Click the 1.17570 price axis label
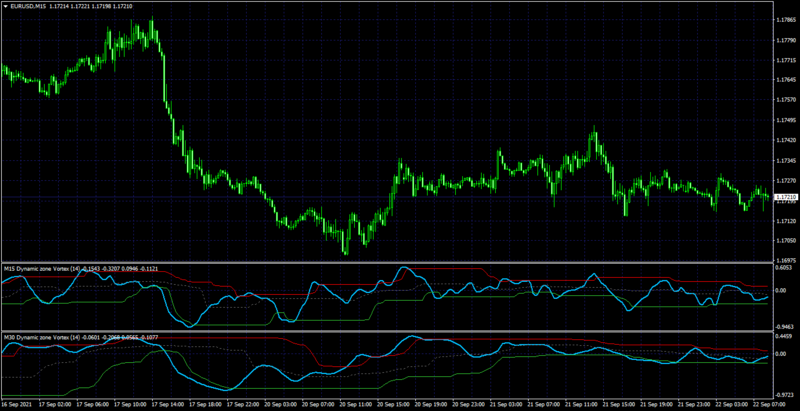Viewport: 800px width, 411px height. click(x=785, y=100)
